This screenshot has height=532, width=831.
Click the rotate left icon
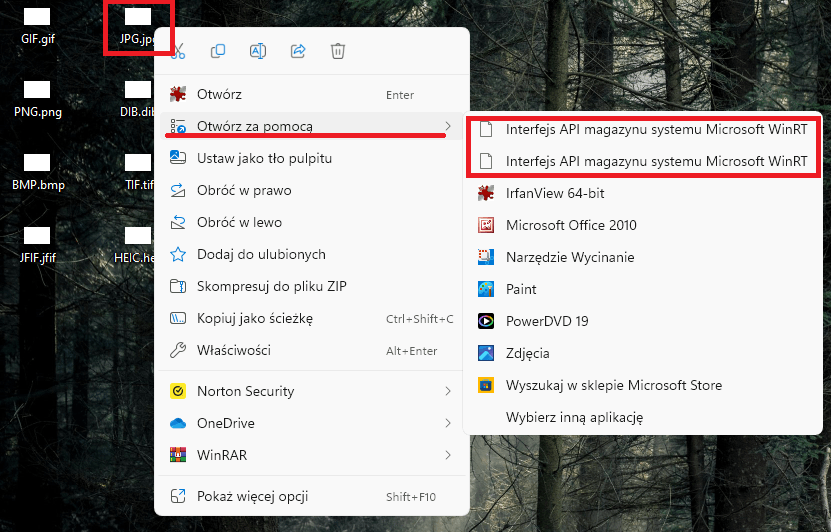click(178, 222)
